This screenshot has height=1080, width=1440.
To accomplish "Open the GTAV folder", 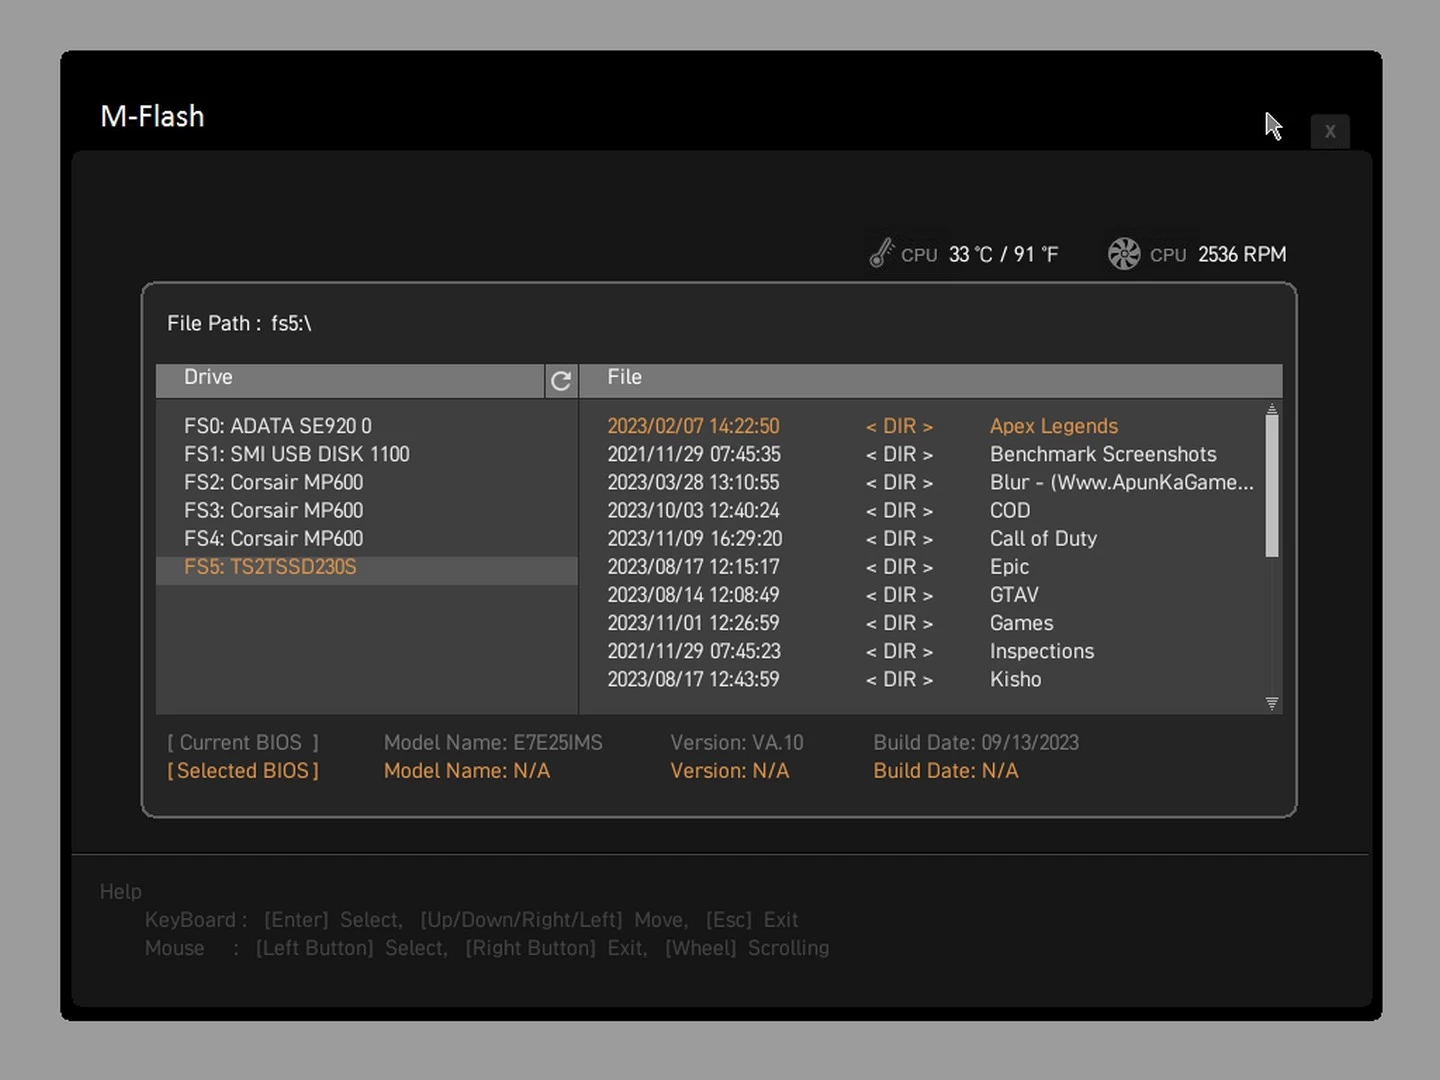I will pos(1013,595).
